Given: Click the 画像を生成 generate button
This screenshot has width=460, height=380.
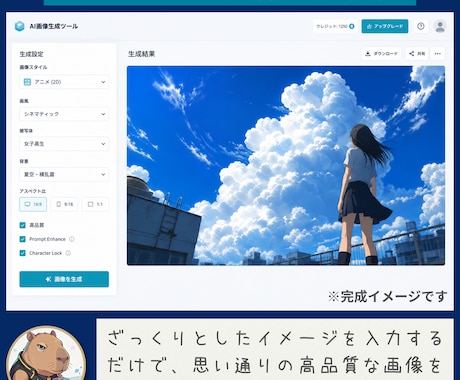Looking at the screenshot, I should (x=64, y=279).
